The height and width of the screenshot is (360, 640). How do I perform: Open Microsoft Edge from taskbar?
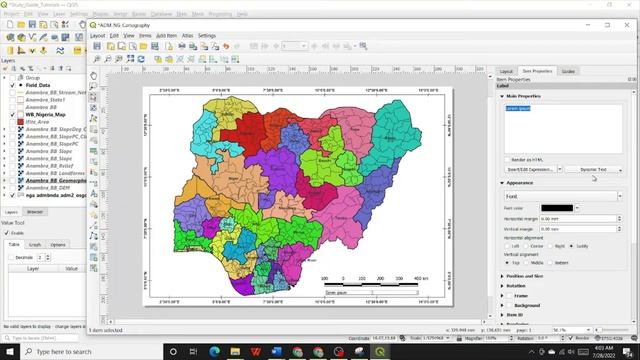[x=214, y=351]
